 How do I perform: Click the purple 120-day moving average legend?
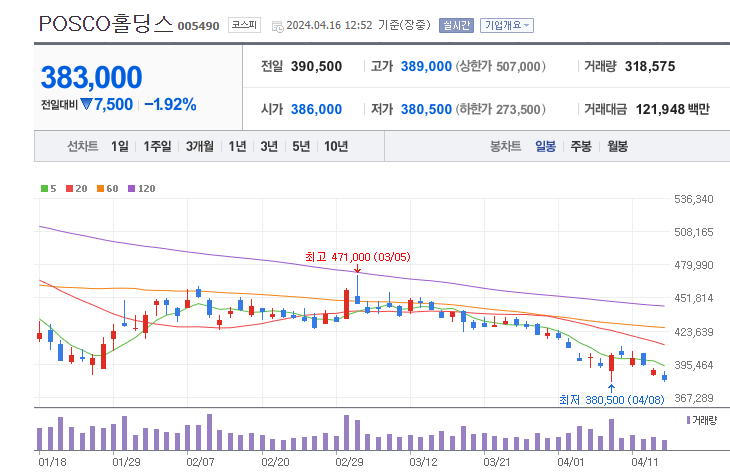pyautogui.click(x=142, y=189)
